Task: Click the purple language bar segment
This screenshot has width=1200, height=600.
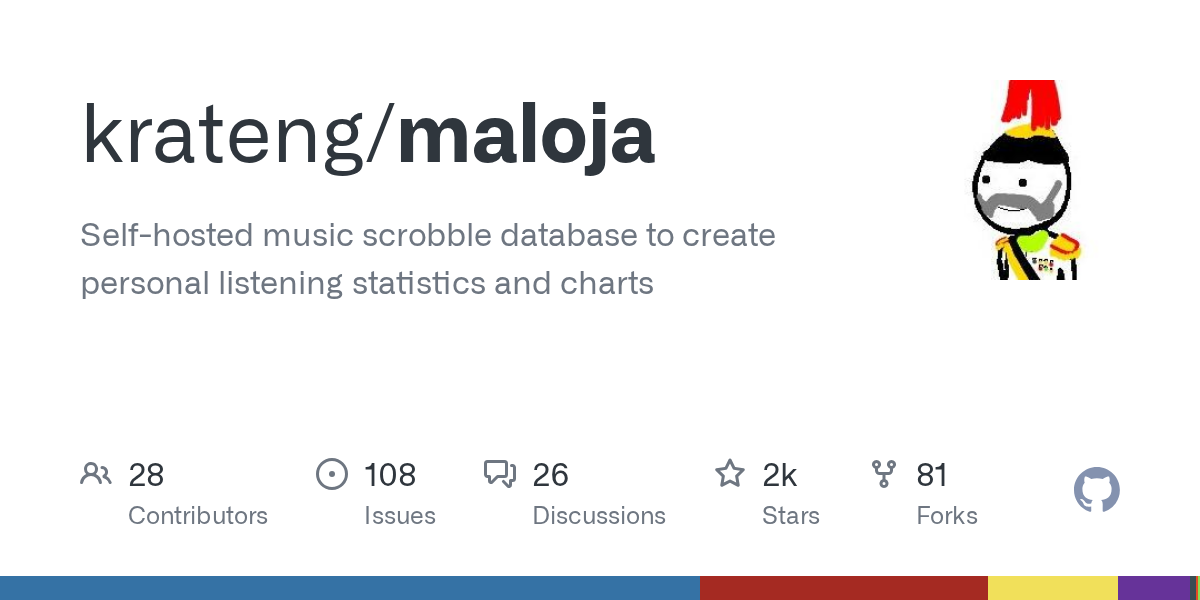Action: 1155,588
